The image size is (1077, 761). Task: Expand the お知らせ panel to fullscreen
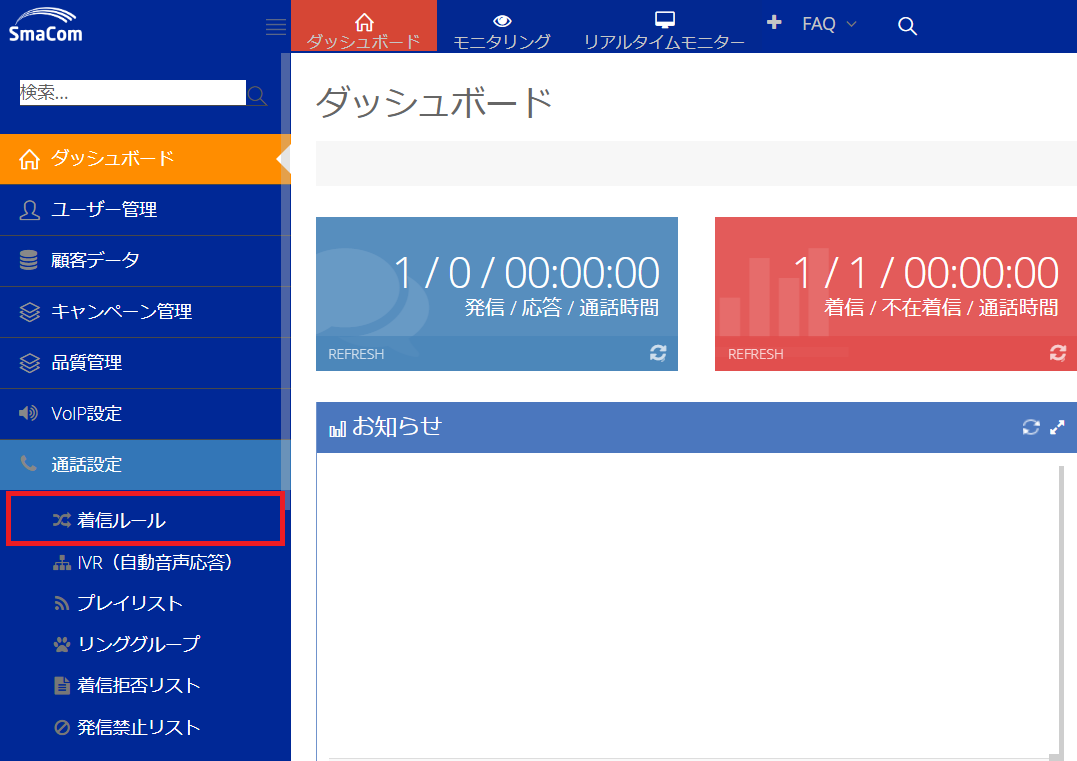(1058, 427)
